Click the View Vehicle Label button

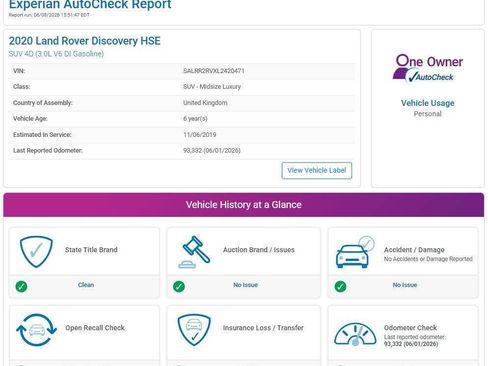317,170
